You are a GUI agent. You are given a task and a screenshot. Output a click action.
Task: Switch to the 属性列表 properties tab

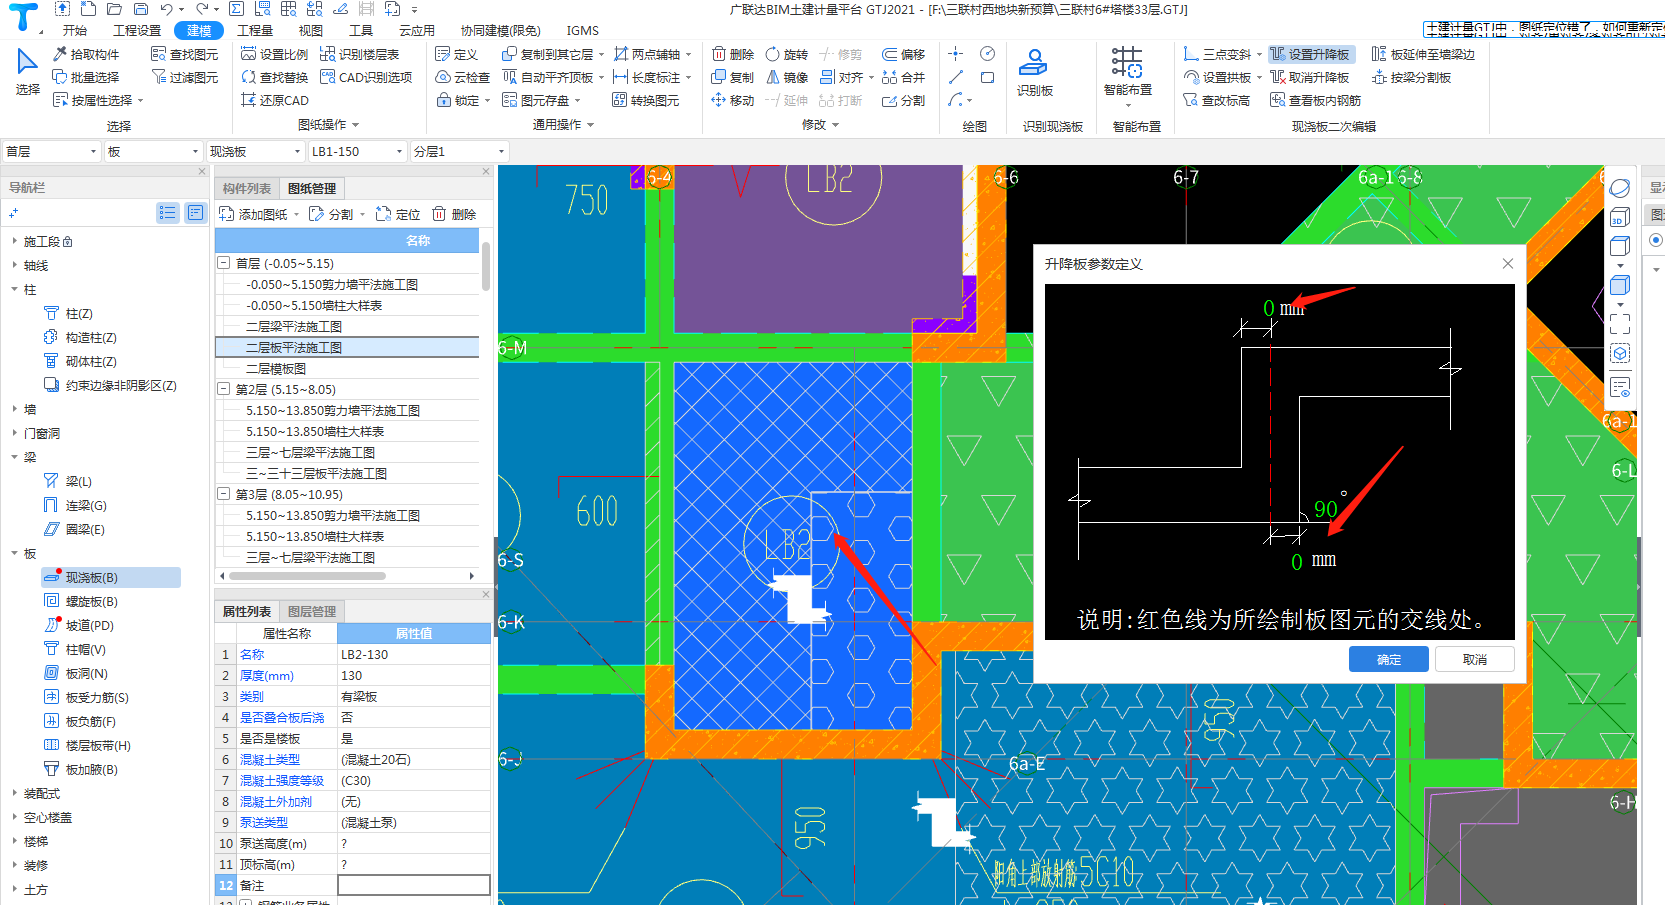[x=246, y=611]
